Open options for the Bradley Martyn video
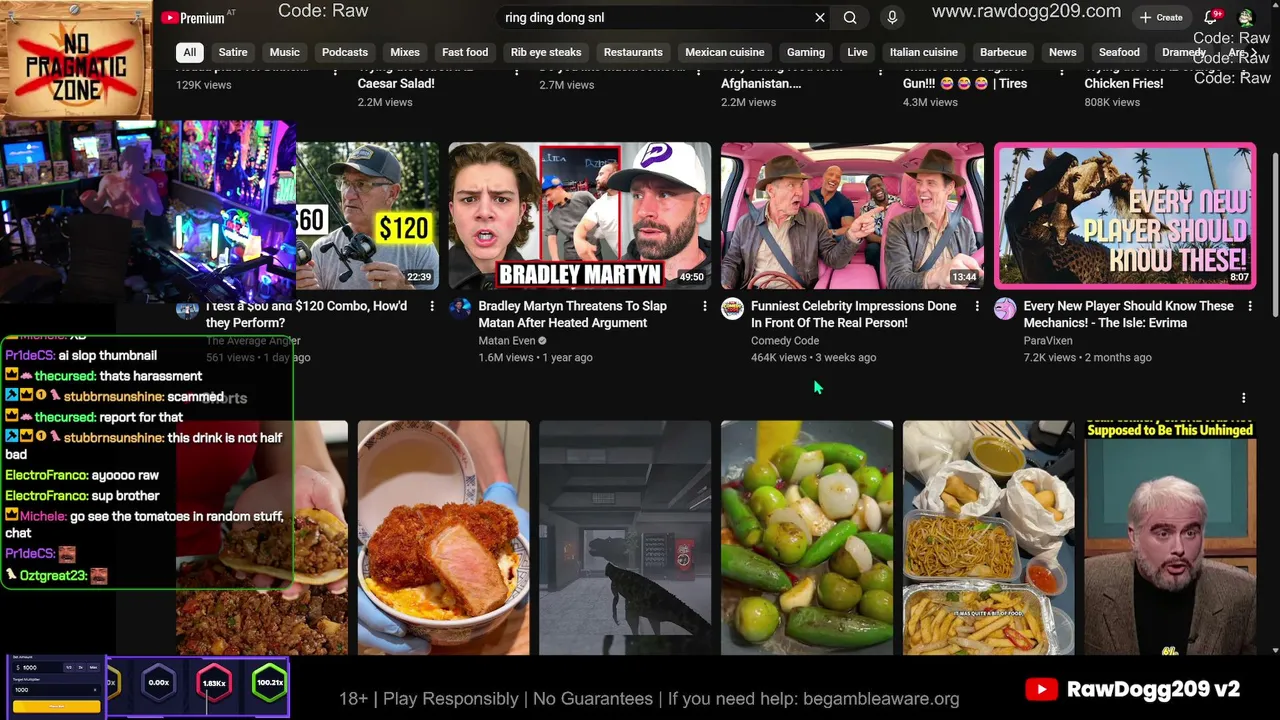The height and width of the screenshot is (720, 1280). pyautogui.click(x=704, y=306)
